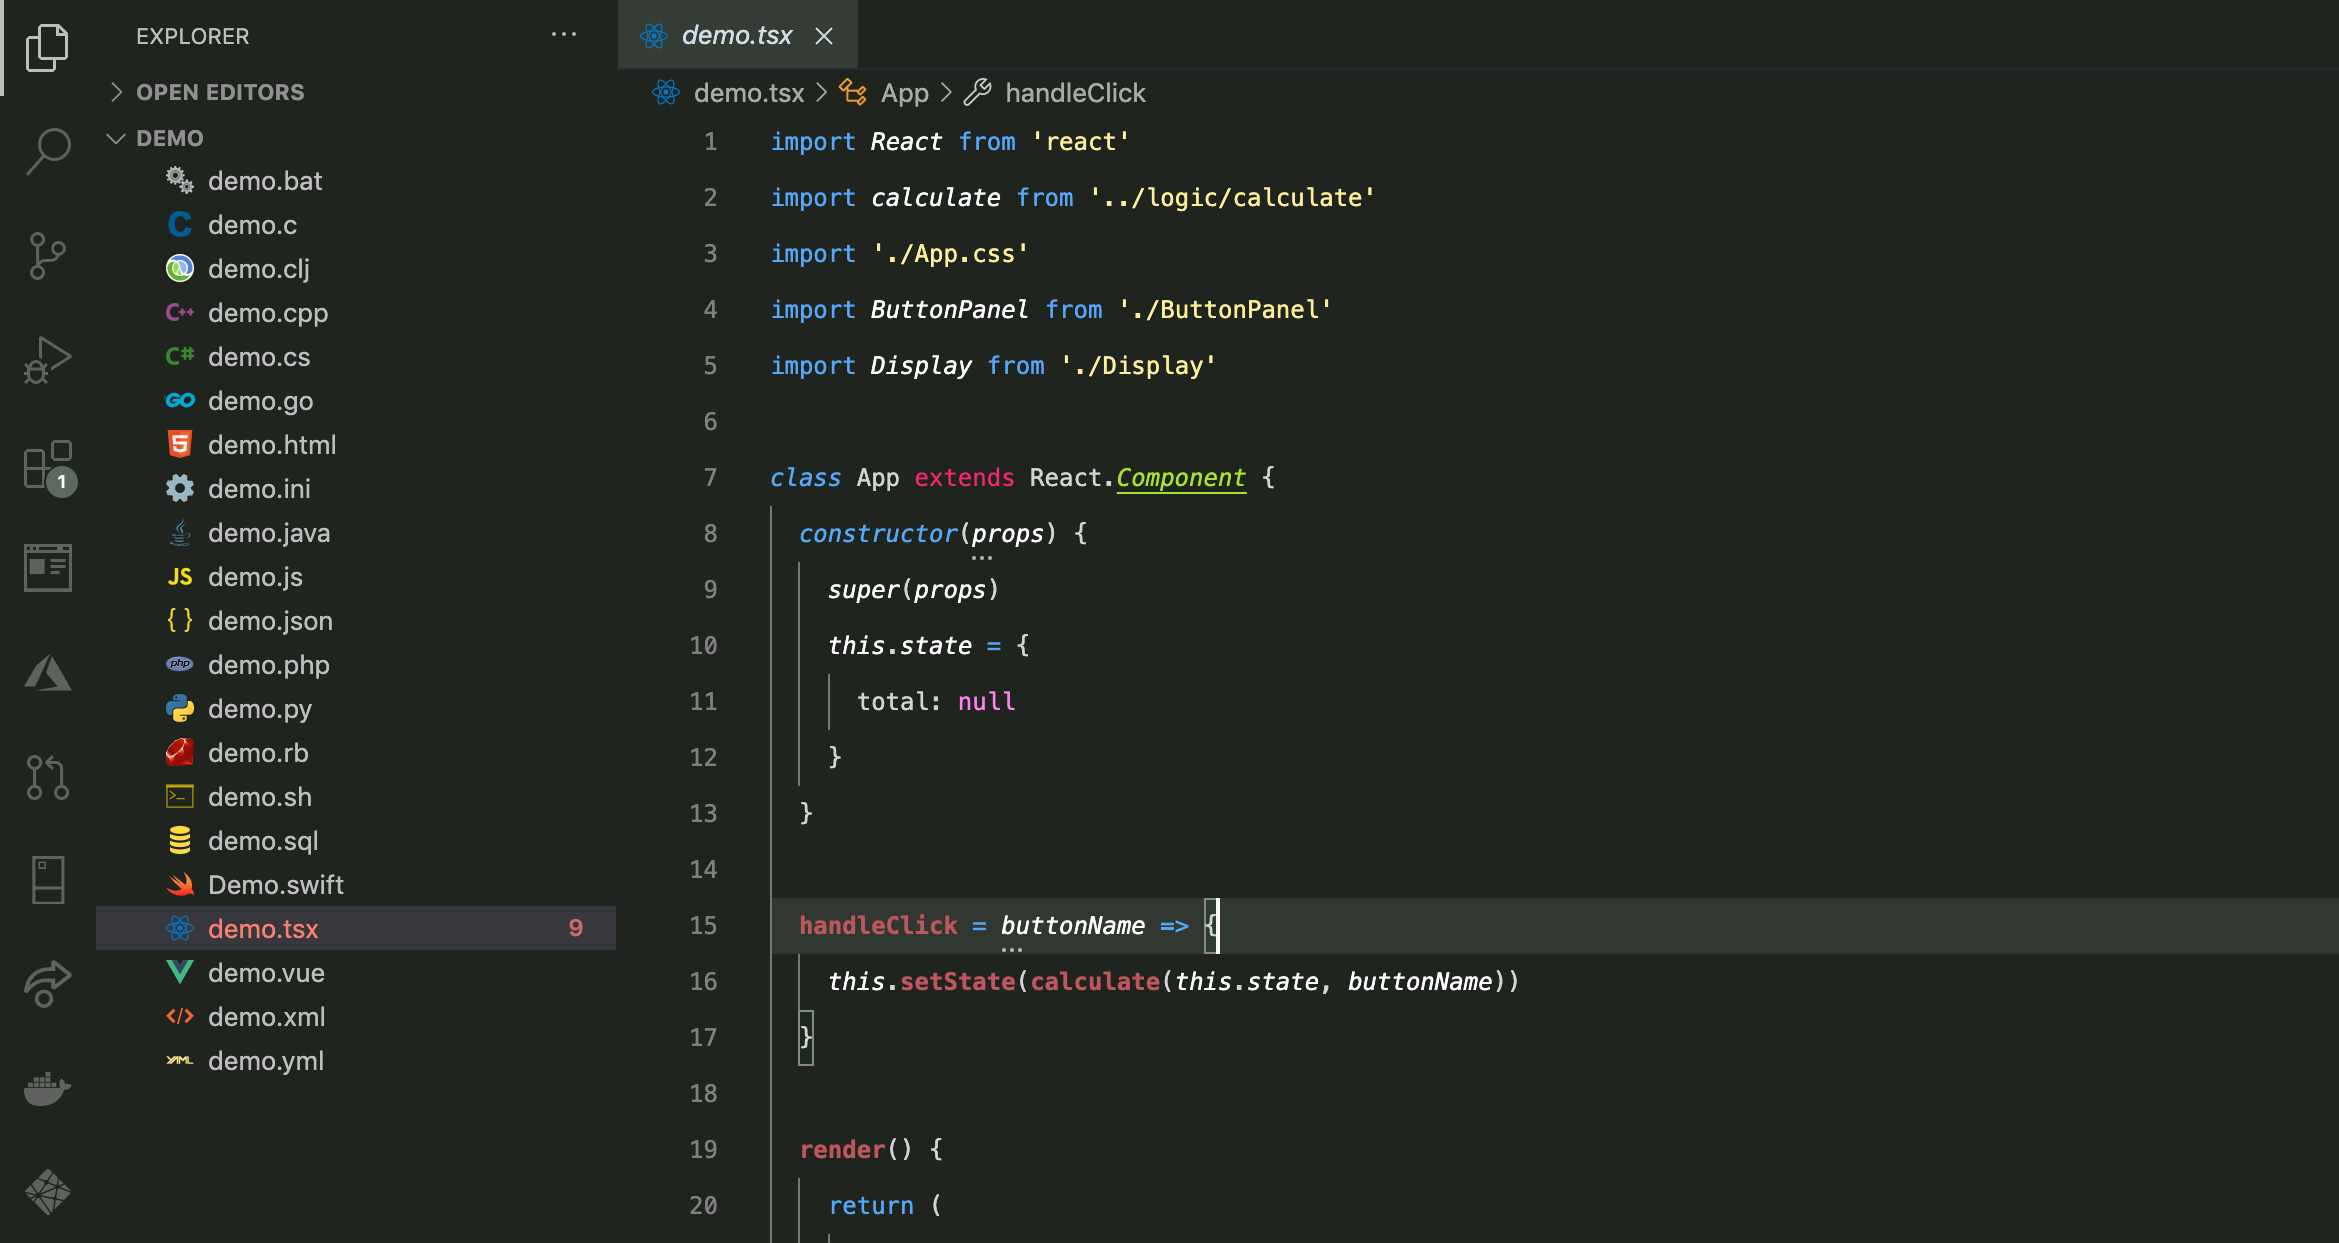Open the Source Control view

click(x=47, y=256)
